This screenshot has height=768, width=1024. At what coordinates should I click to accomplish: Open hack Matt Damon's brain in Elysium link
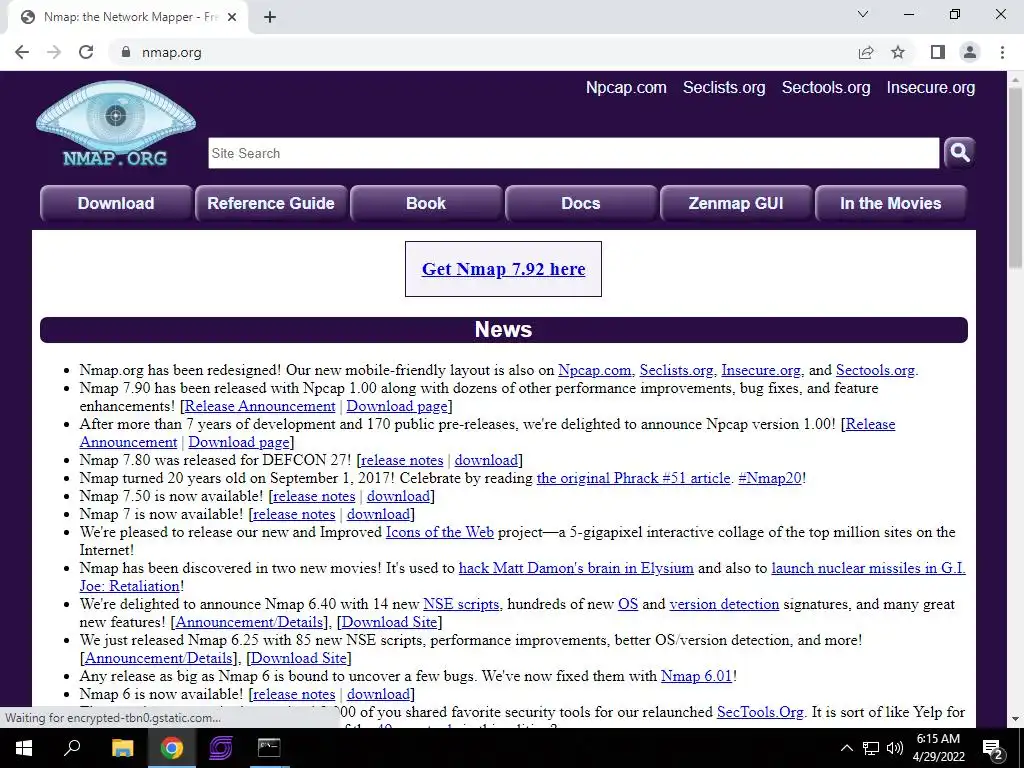(576, 568)
